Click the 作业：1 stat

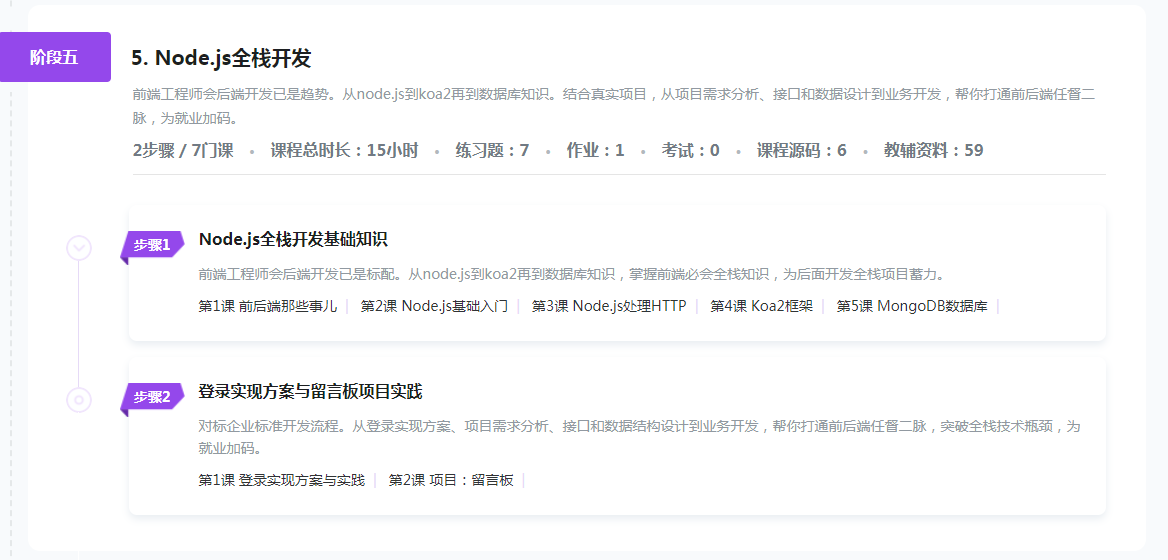pyautogui.click(x=595, y=150)
